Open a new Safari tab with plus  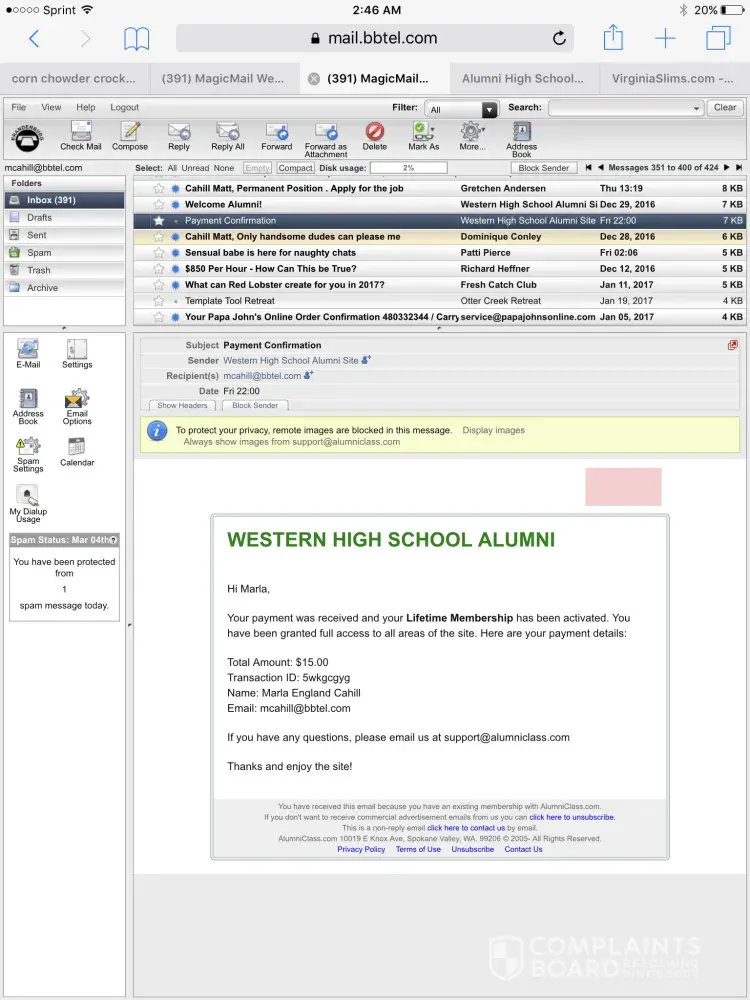tap(665, 38)
